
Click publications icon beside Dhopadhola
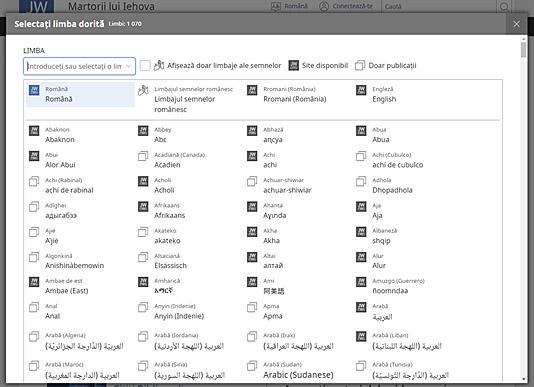pyautogui.click(x=361, y=181)
